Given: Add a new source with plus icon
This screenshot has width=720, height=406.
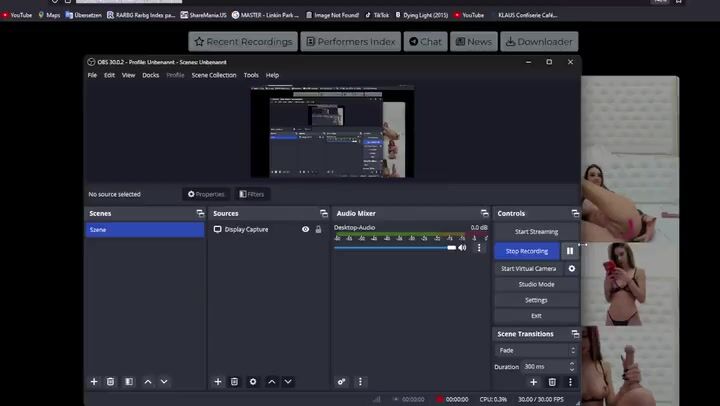Looking at the screenshot, I should pos(218,382).
